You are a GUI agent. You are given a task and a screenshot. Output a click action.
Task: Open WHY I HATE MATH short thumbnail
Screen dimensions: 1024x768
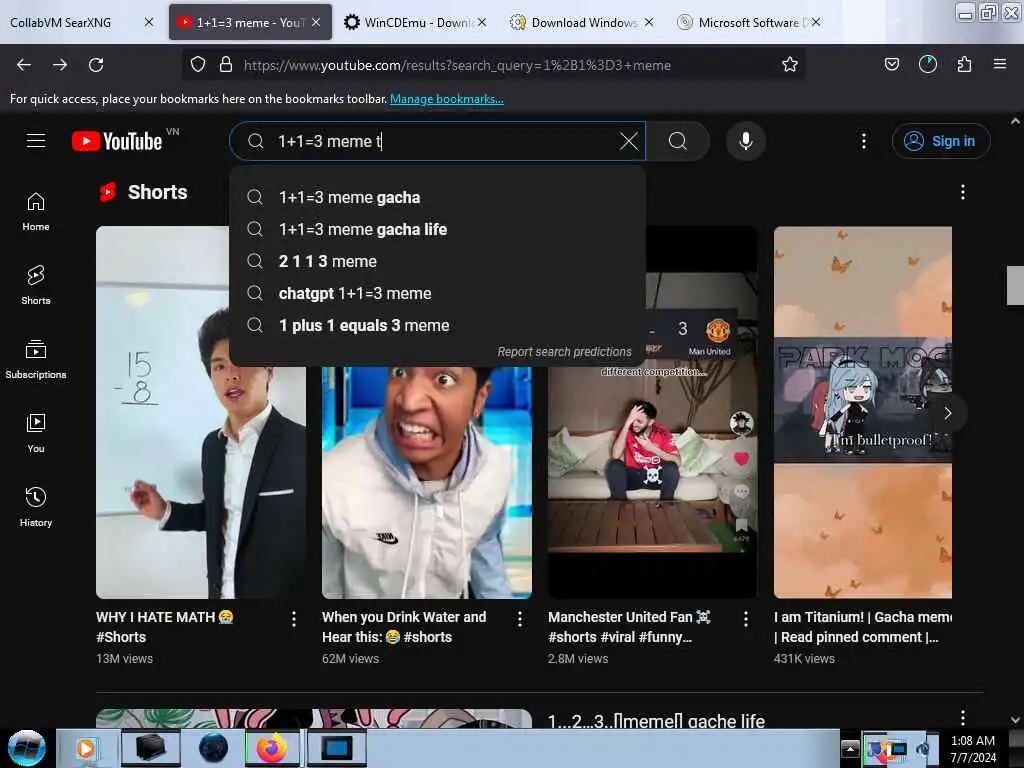tap(200, 412)
